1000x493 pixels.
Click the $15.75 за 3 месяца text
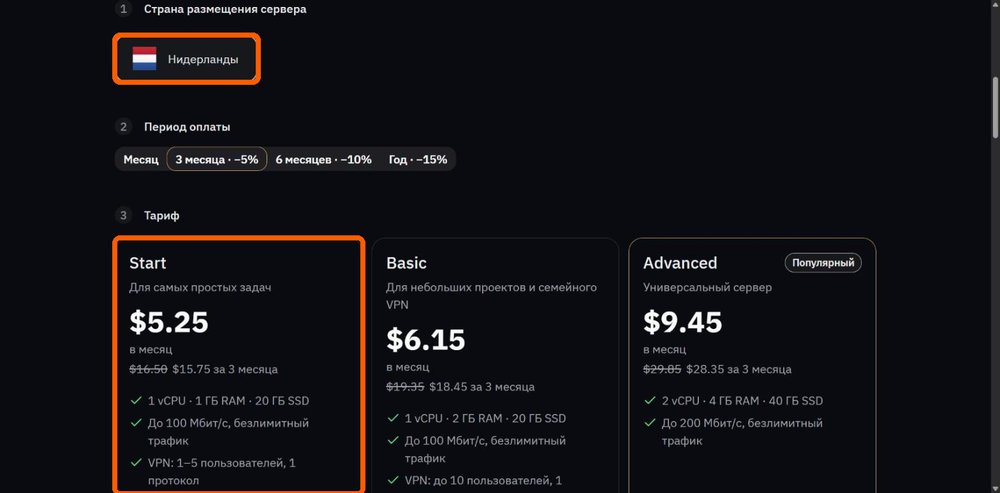pyautogui.click(x=225, y=369)
